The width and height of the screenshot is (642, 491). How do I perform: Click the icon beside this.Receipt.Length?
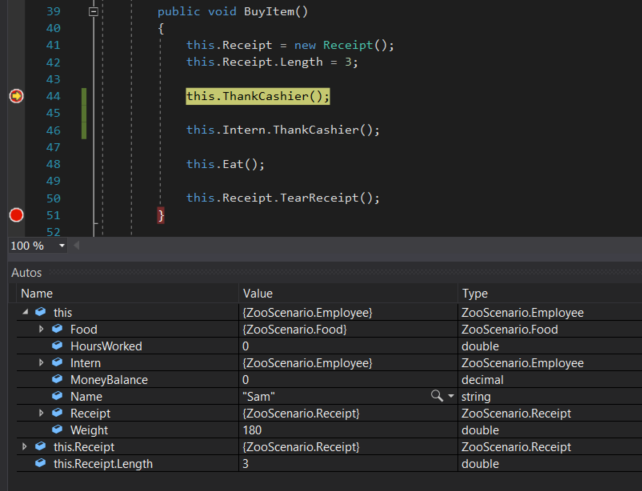click(x=41, y=464)
